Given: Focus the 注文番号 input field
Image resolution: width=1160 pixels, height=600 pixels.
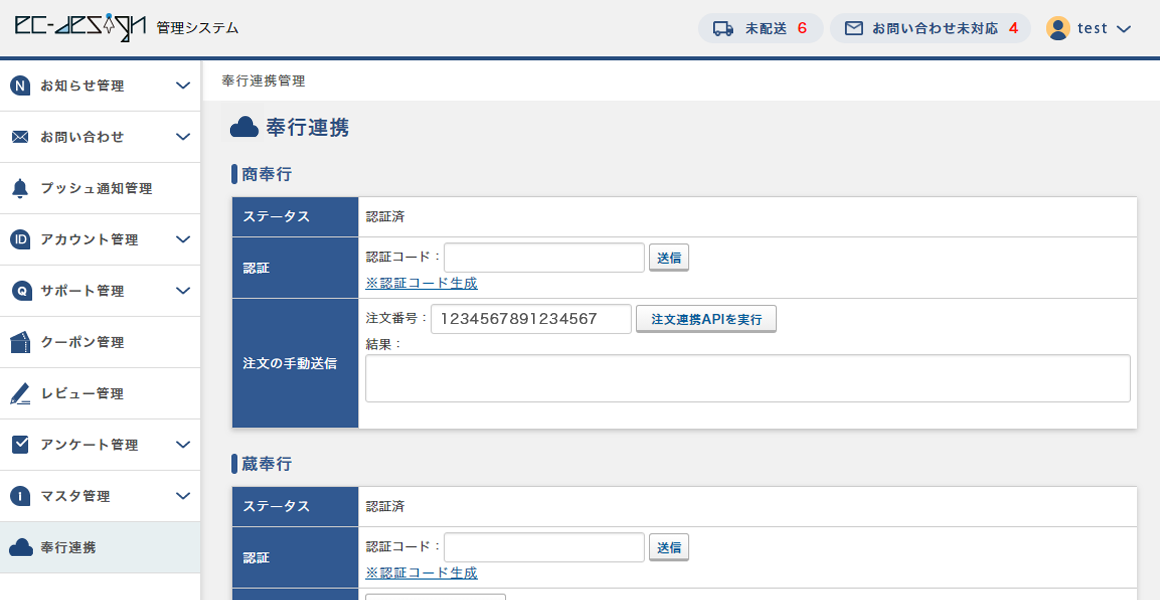Looking at the screenshot, I should click(531, 319).
